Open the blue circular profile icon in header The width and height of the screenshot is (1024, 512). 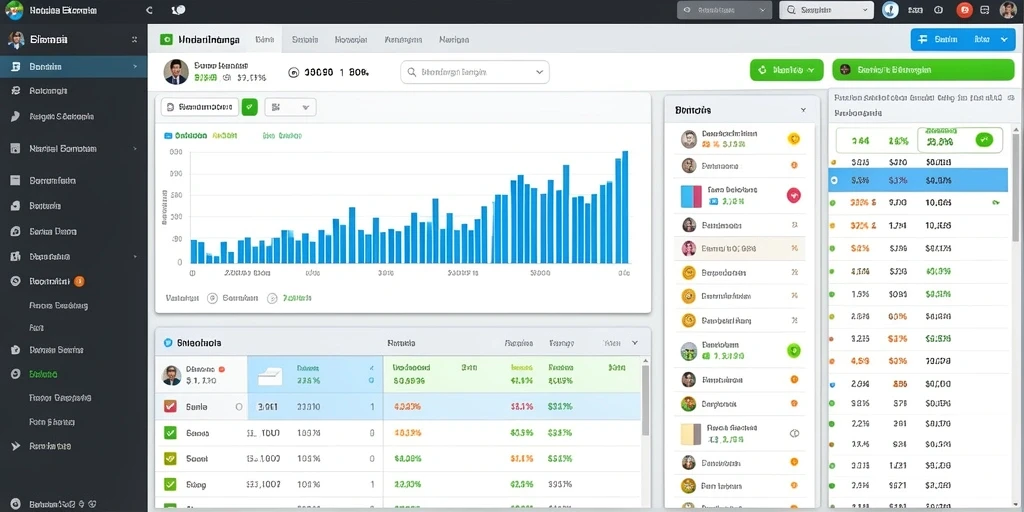(890, 10)
